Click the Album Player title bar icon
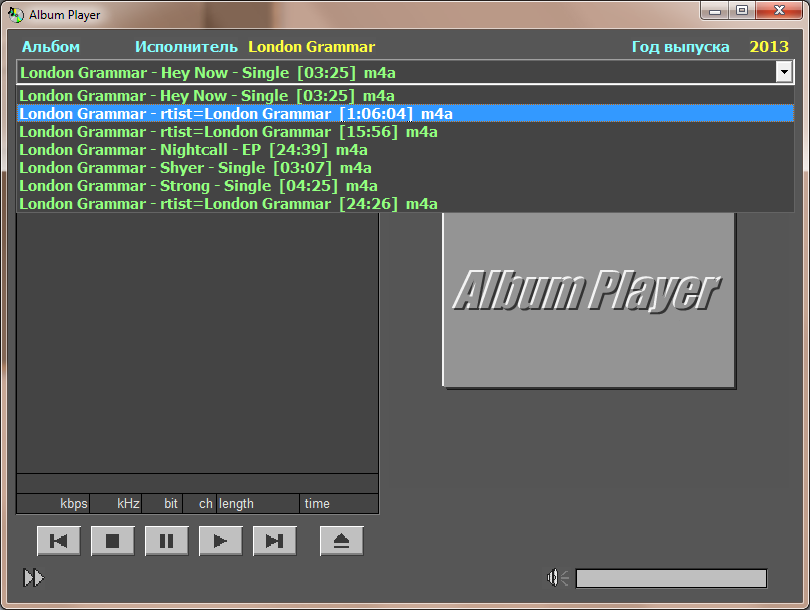Viewport: 810px width, 610px height. [15, 14]
